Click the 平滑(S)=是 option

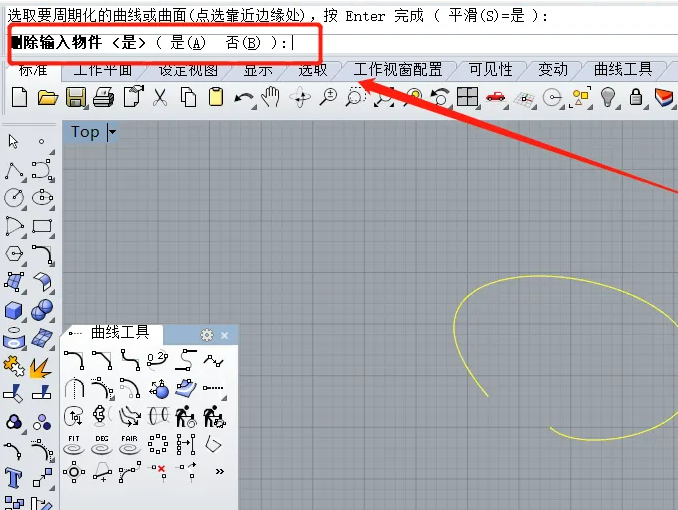tap(486, 16)
